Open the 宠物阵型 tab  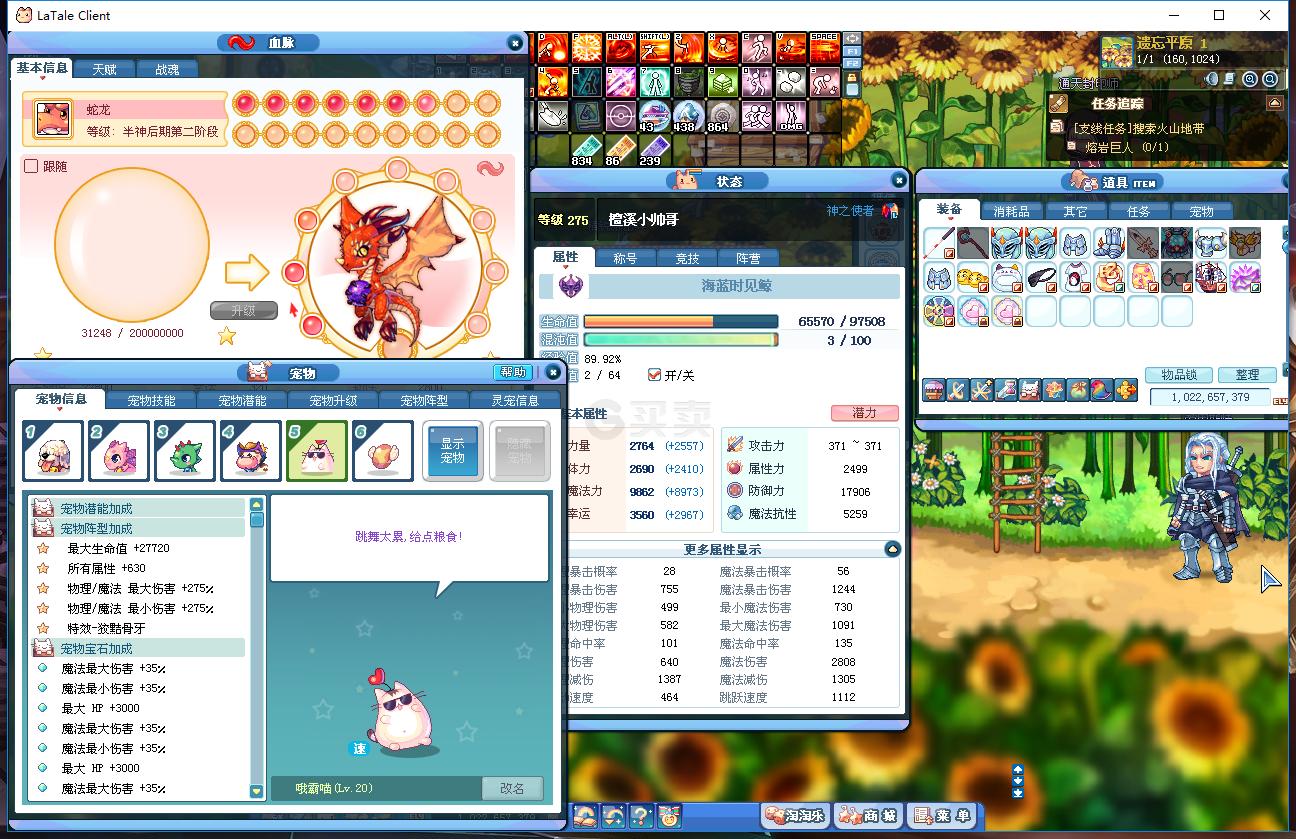[425, 401]
